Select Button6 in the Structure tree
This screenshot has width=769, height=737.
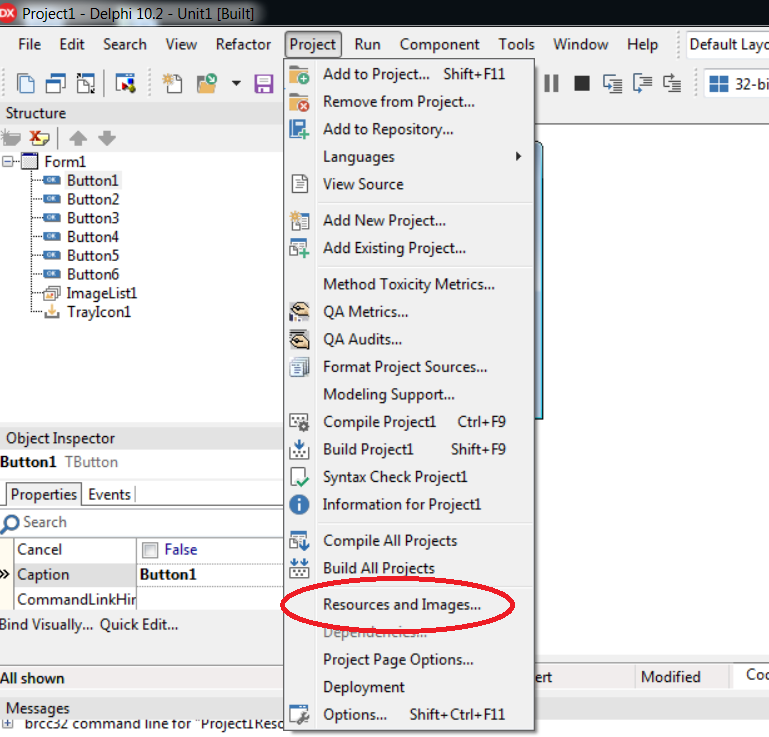pos(93,274)
